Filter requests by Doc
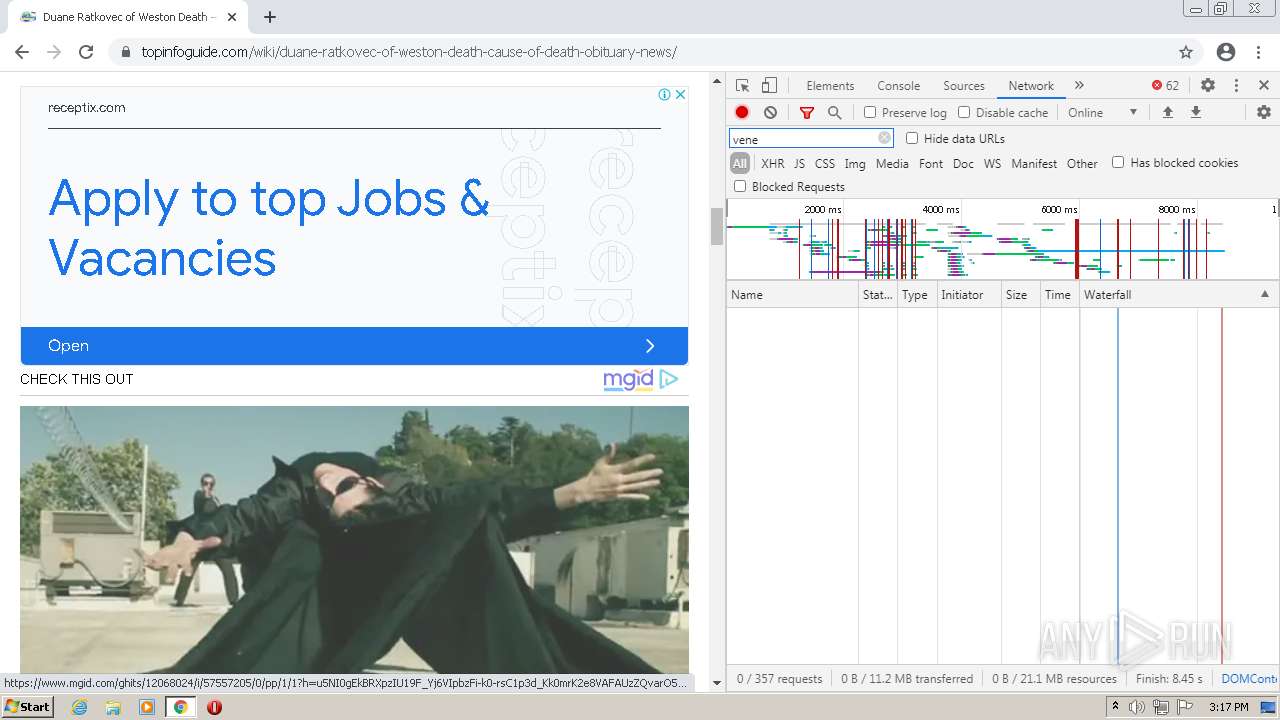1280x720 pixels. point(963,164)
